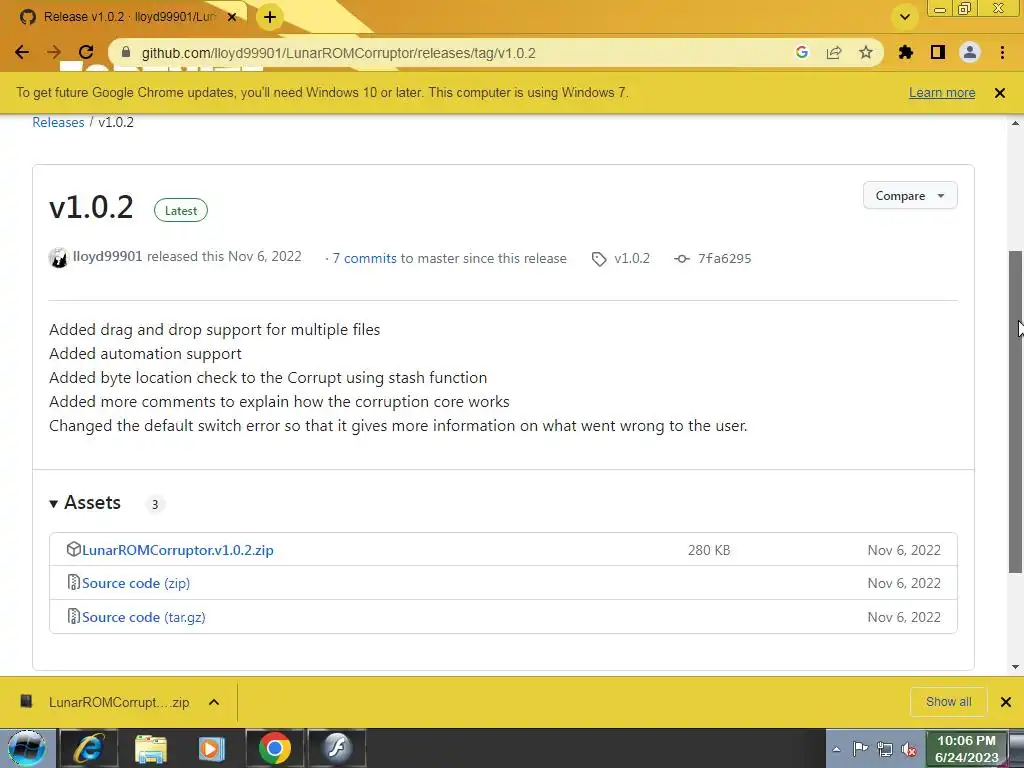
Task: Open Windows Media Player from taskbar
Action: pos(212,748)
